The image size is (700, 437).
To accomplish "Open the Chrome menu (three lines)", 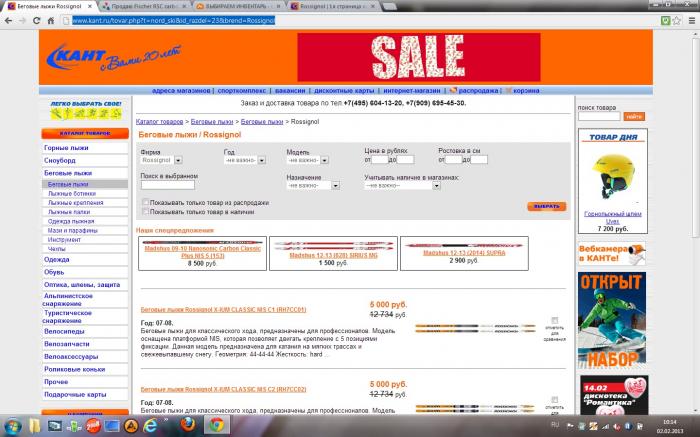I will [692, 21].
